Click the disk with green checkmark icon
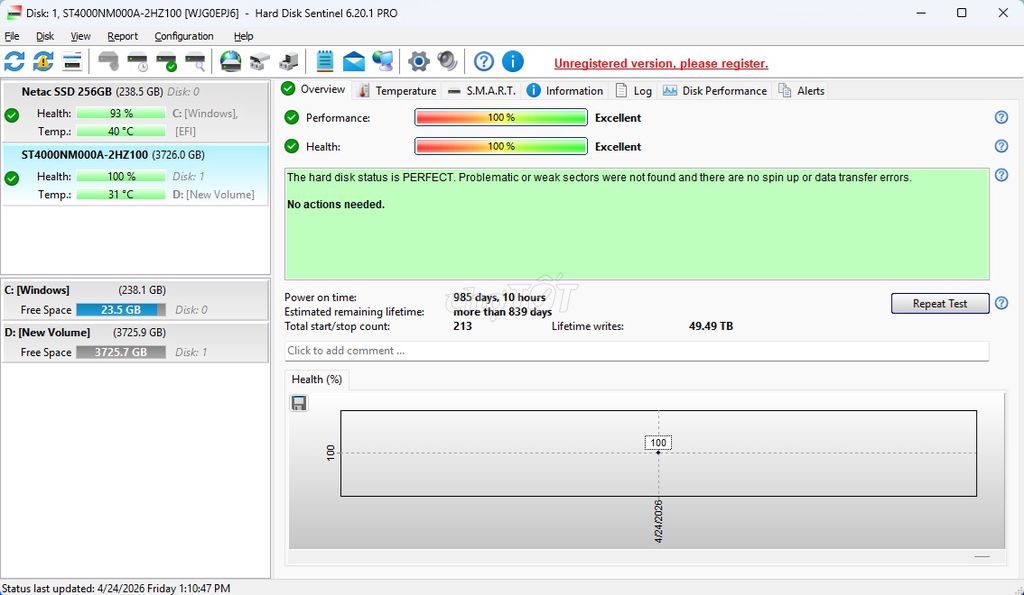The image size is (1024, 595). tap(167, 61)
